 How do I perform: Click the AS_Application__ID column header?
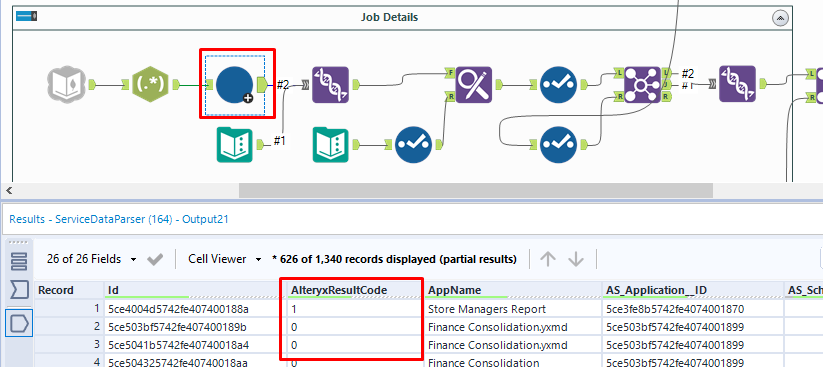click(693, 290)
